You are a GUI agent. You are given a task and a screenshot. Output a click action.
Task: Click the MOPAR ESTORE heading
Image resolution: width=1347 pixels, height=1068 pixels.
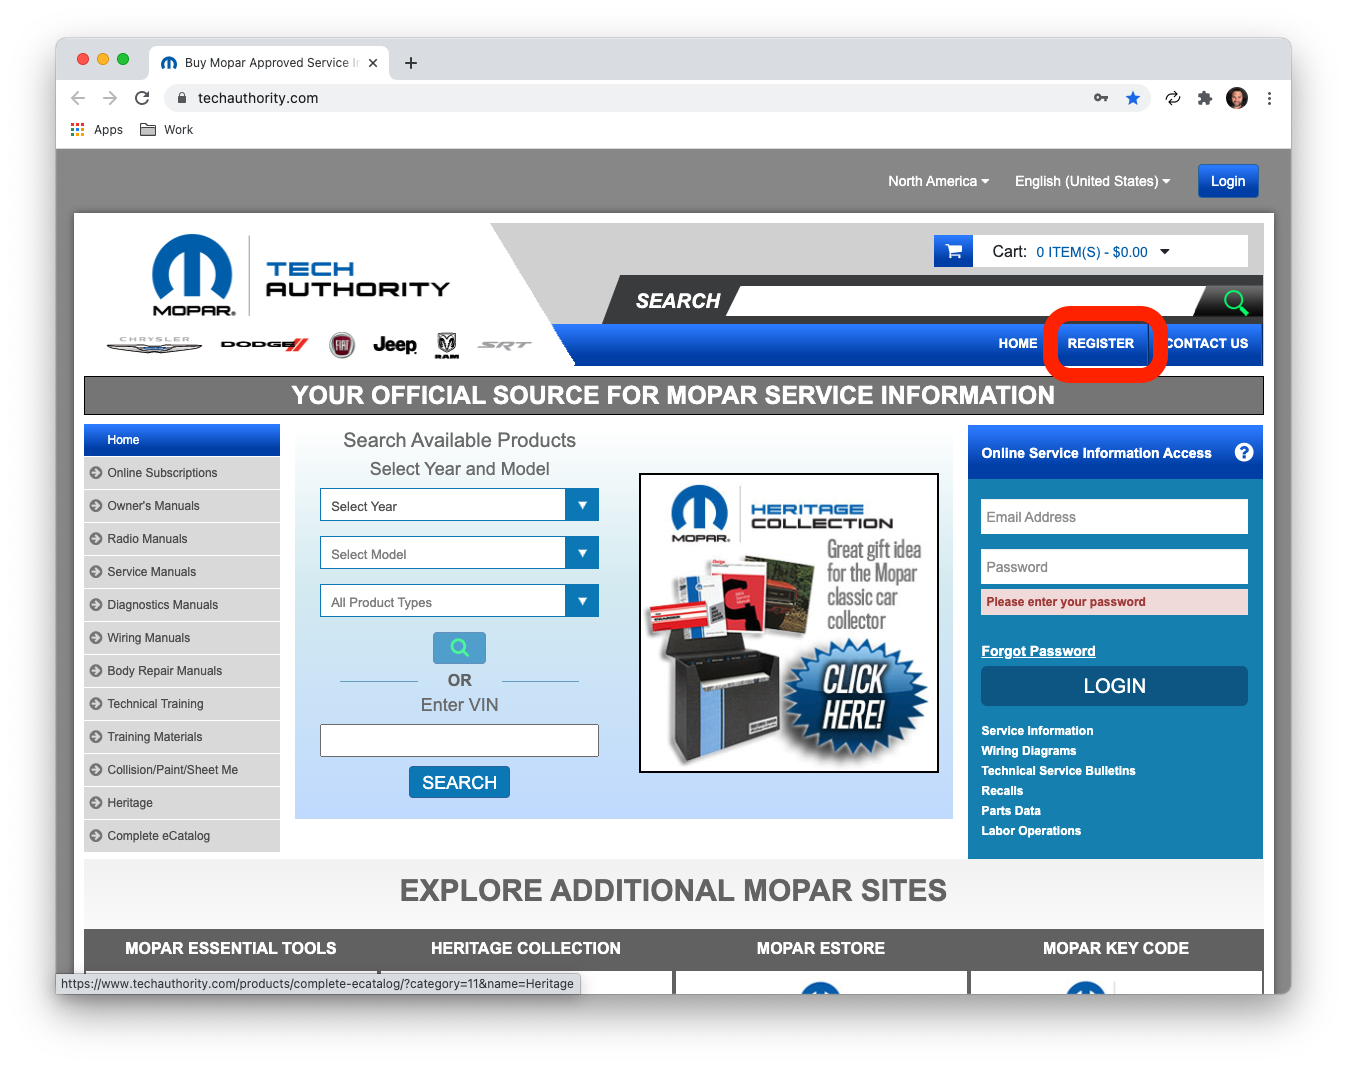pos(821,948)
